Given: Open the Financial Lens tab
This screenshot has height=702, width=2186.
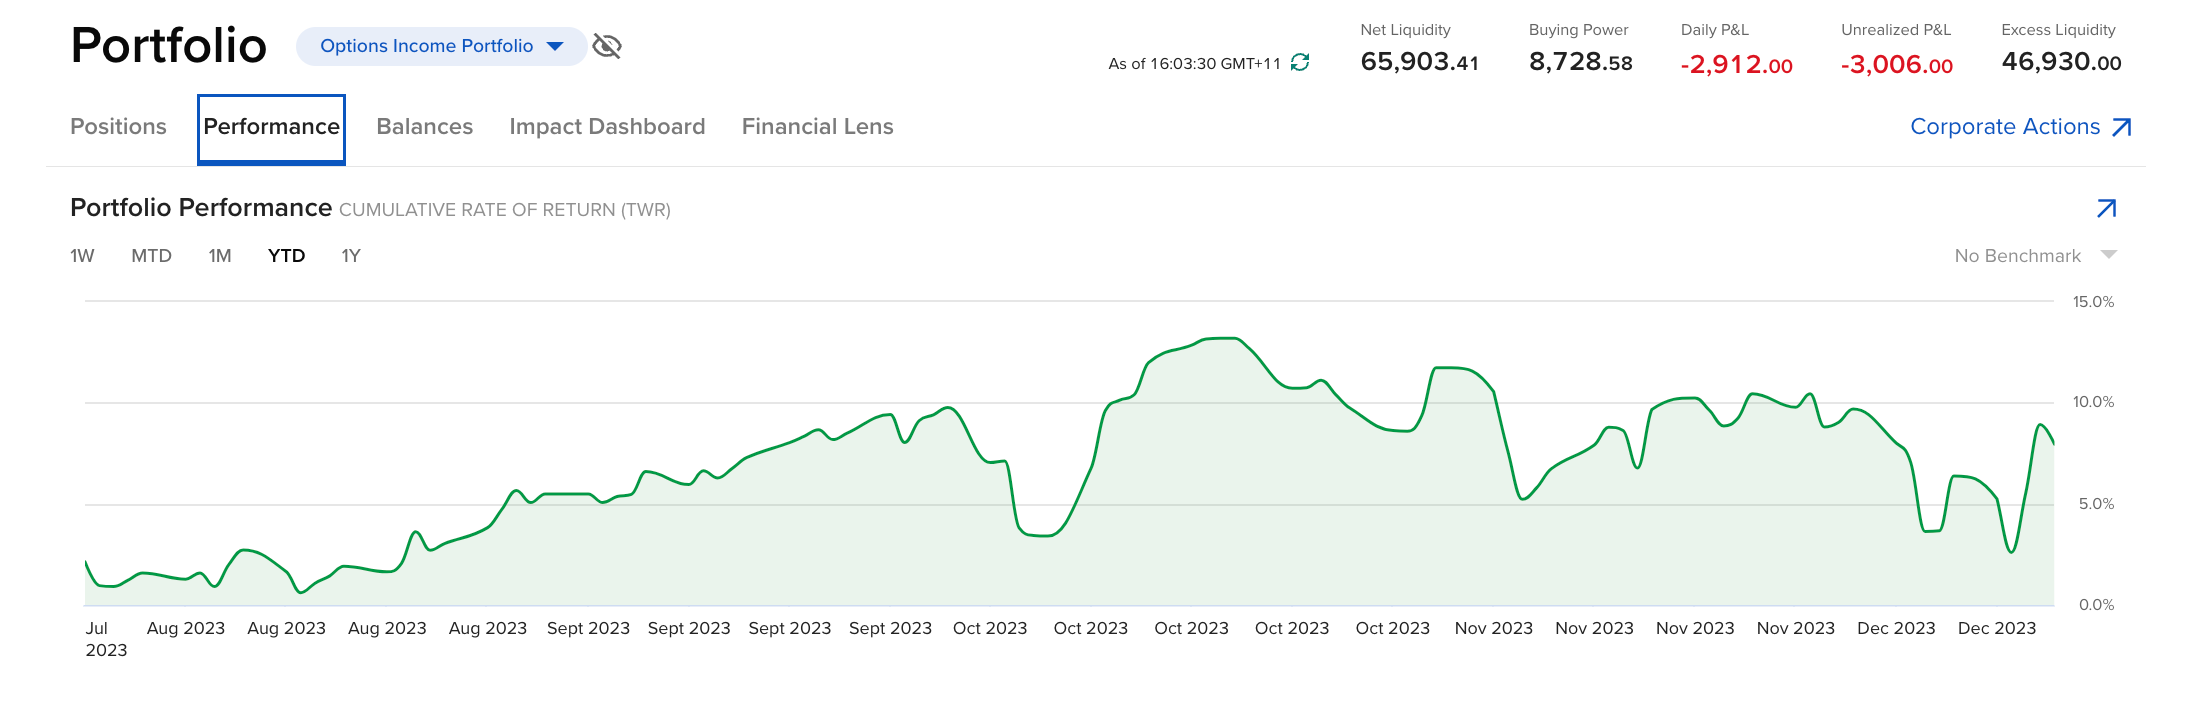Looking at the screenshot, I should 817,127.
